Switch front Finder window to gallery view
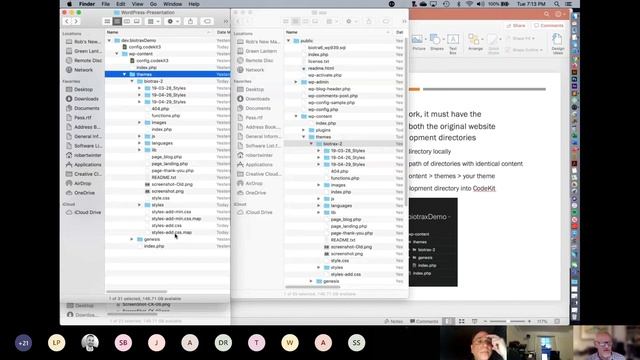 (137, 21)
